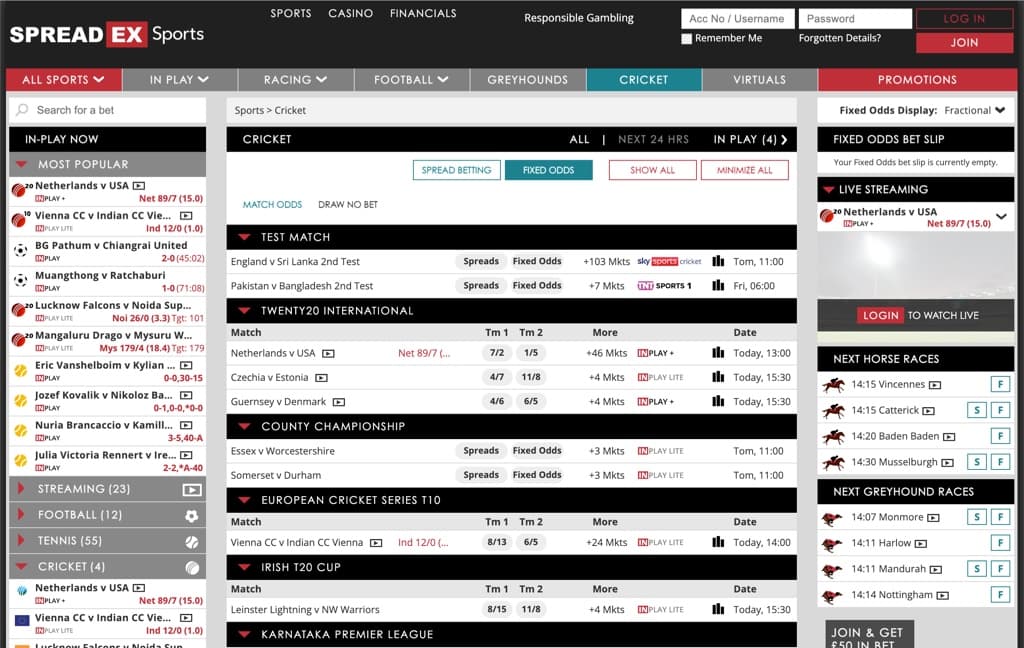This screenshot has width=1024, height=648.
Task: Click the SpreadEx Sports logo
Action: coord(106,34)
